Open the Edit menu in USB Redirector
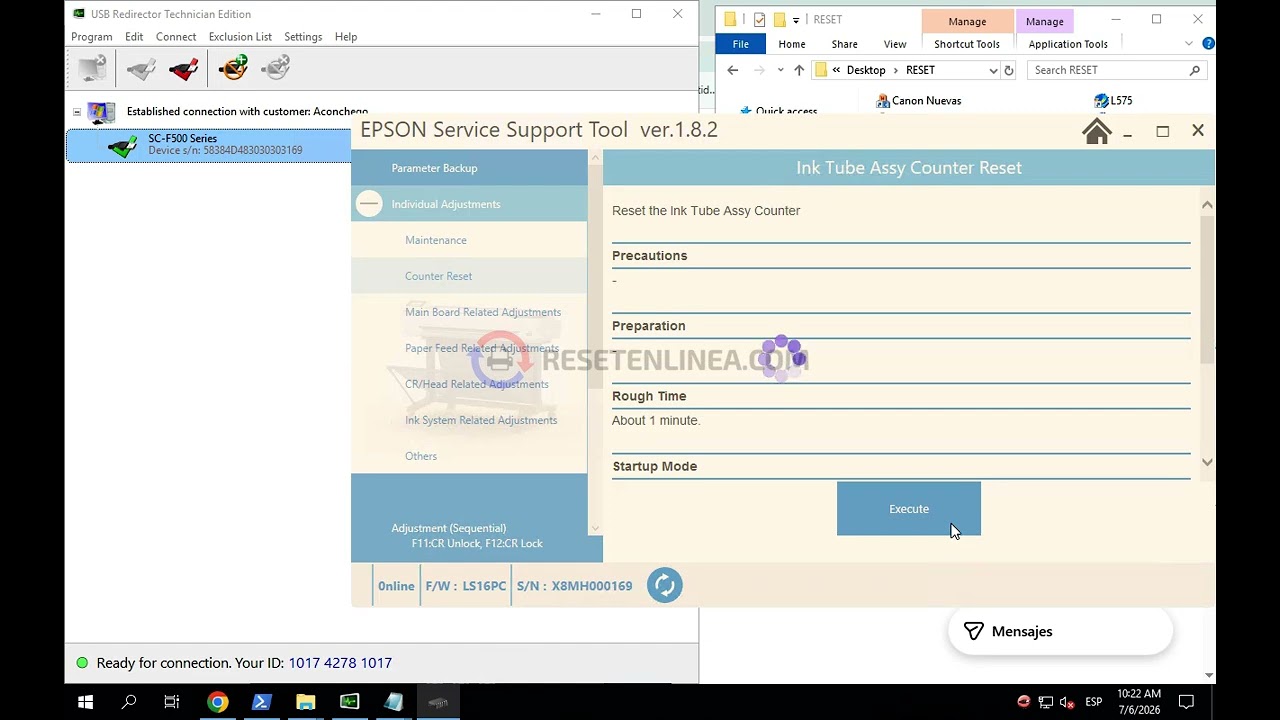 [134, 37]
